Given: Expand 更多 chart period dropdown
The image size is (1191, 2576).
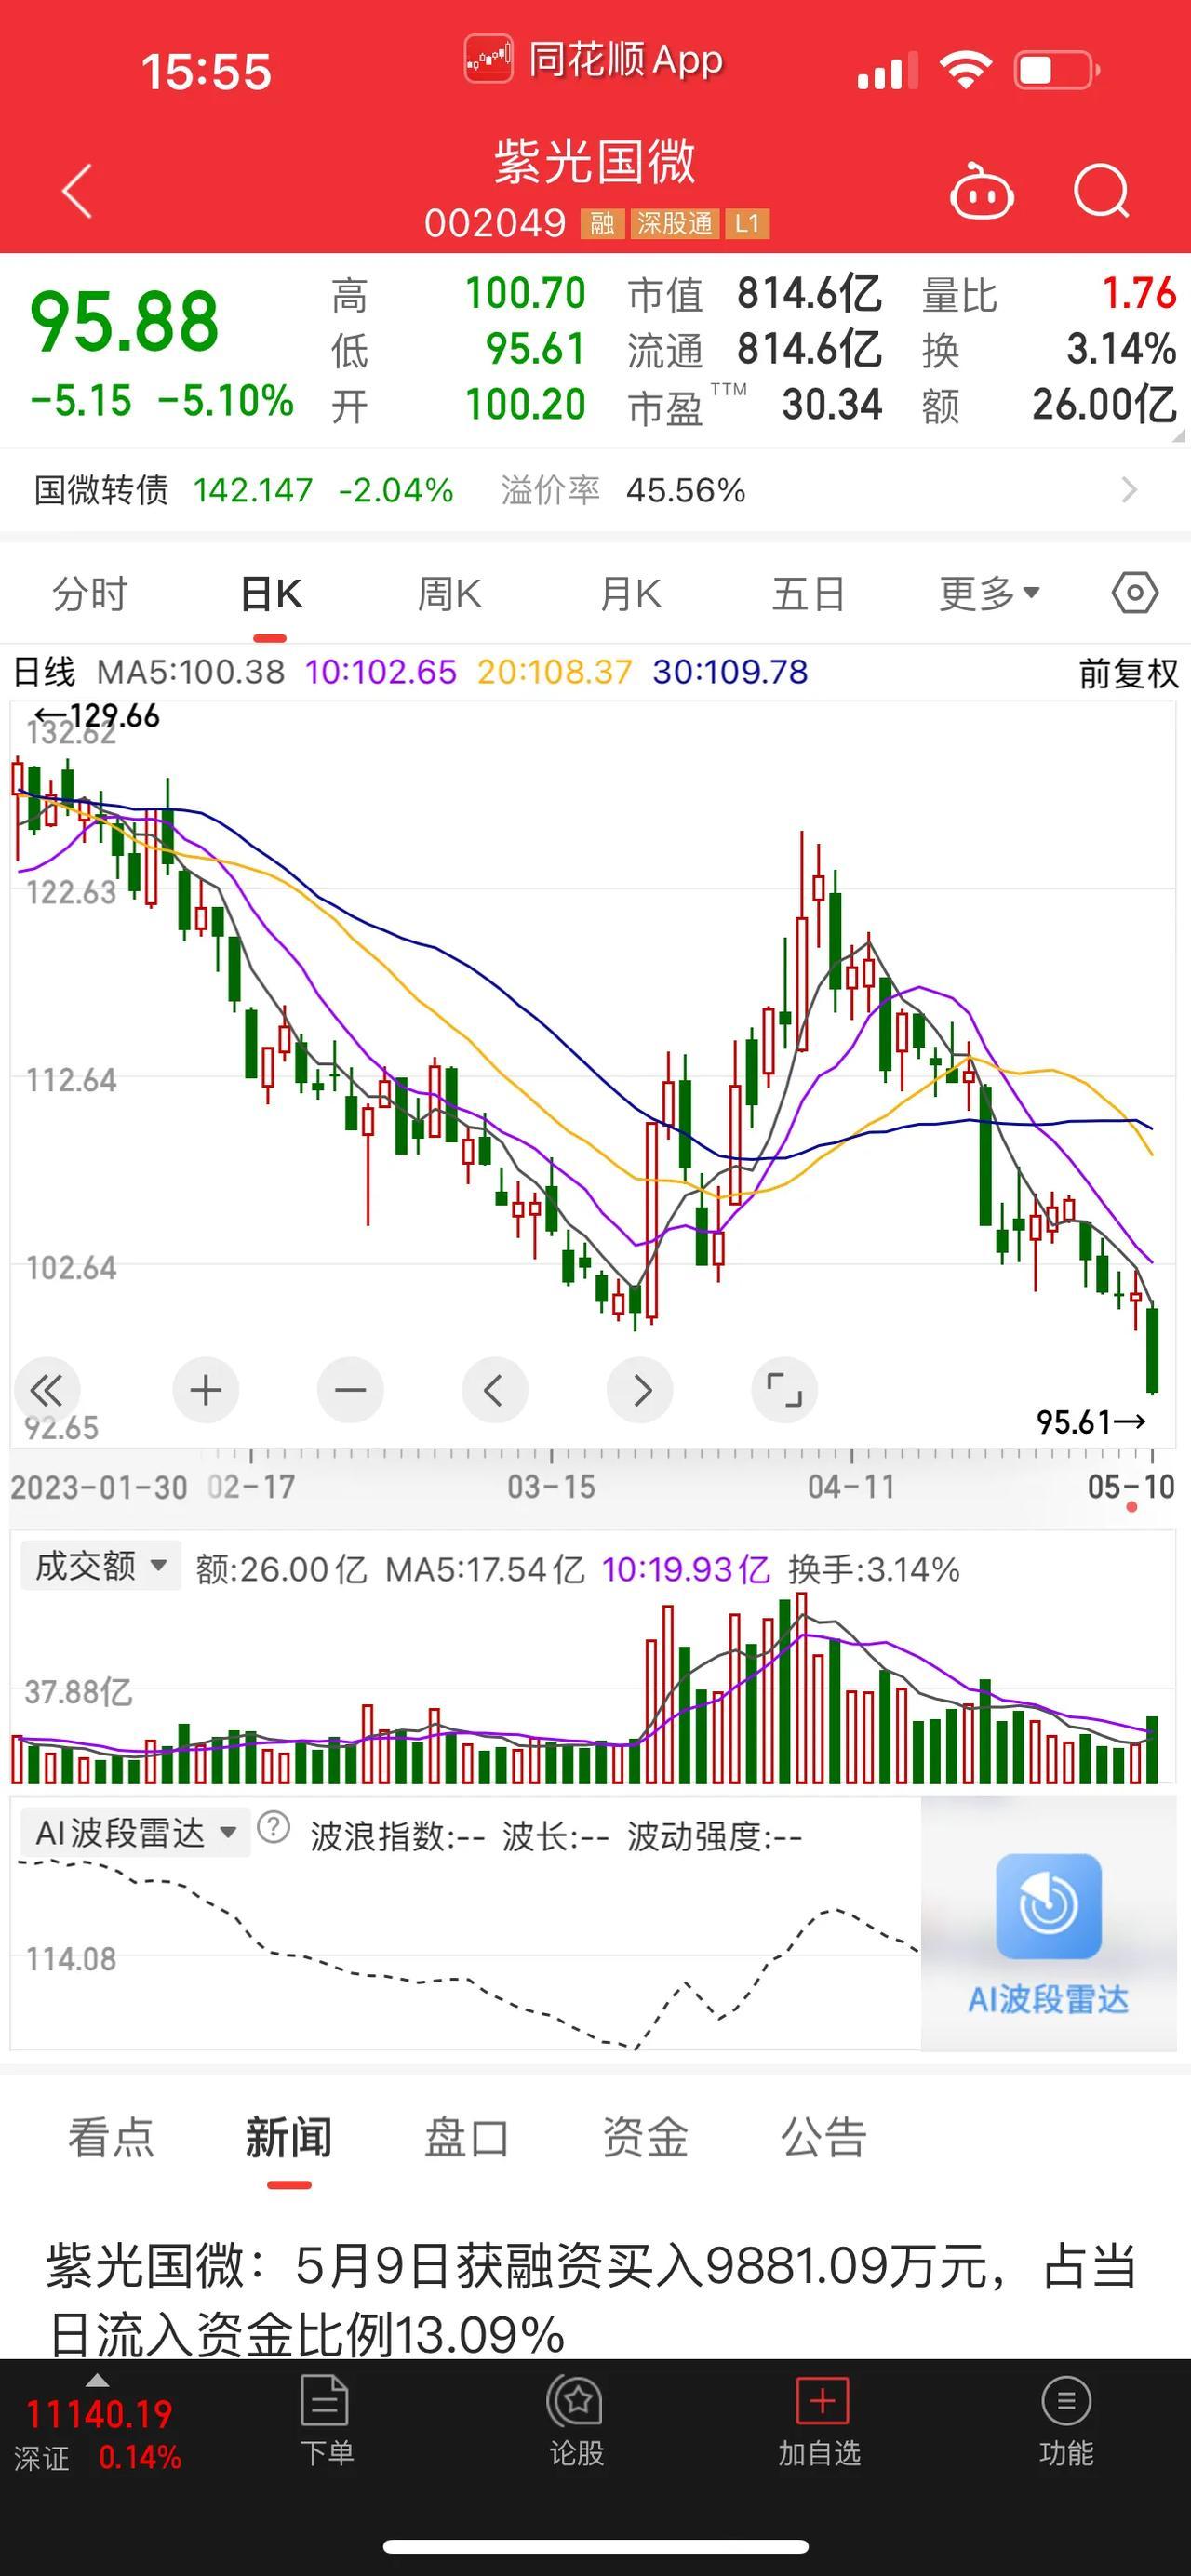Looking at the screenshot, I should tap(990, 593).
